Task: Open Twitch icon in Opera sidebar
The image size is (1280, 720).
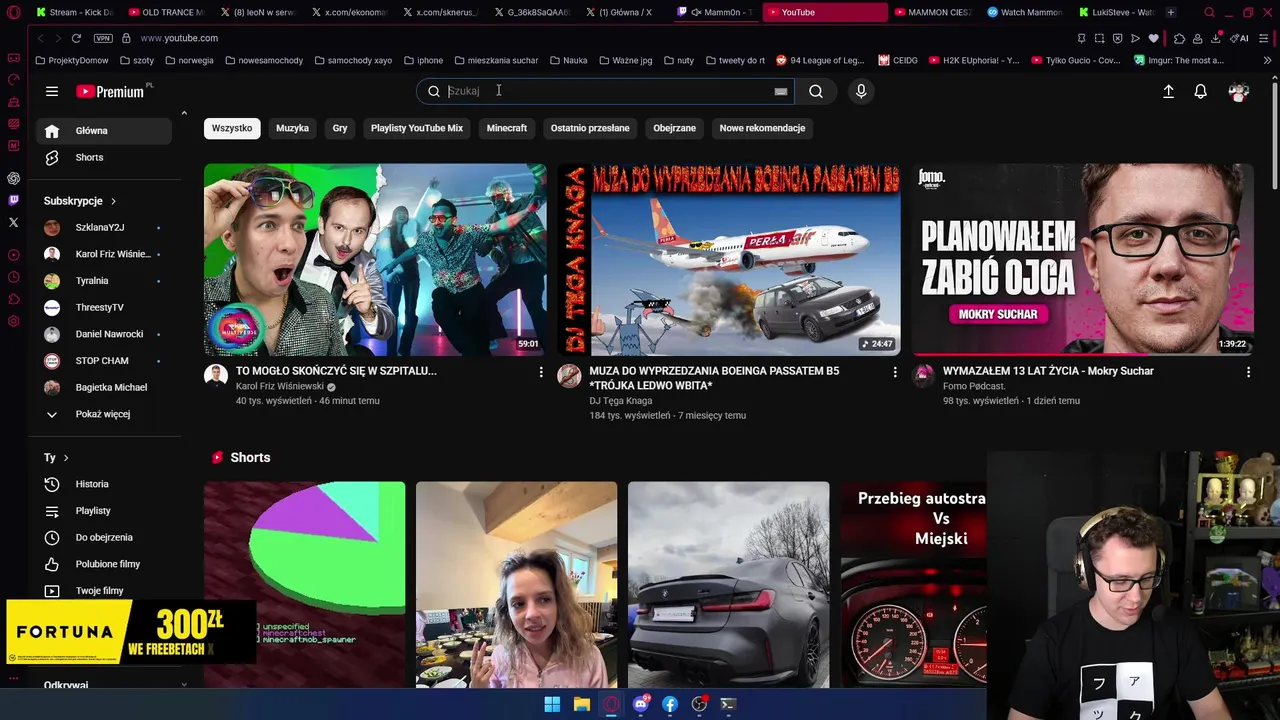Action: (13, 200)
